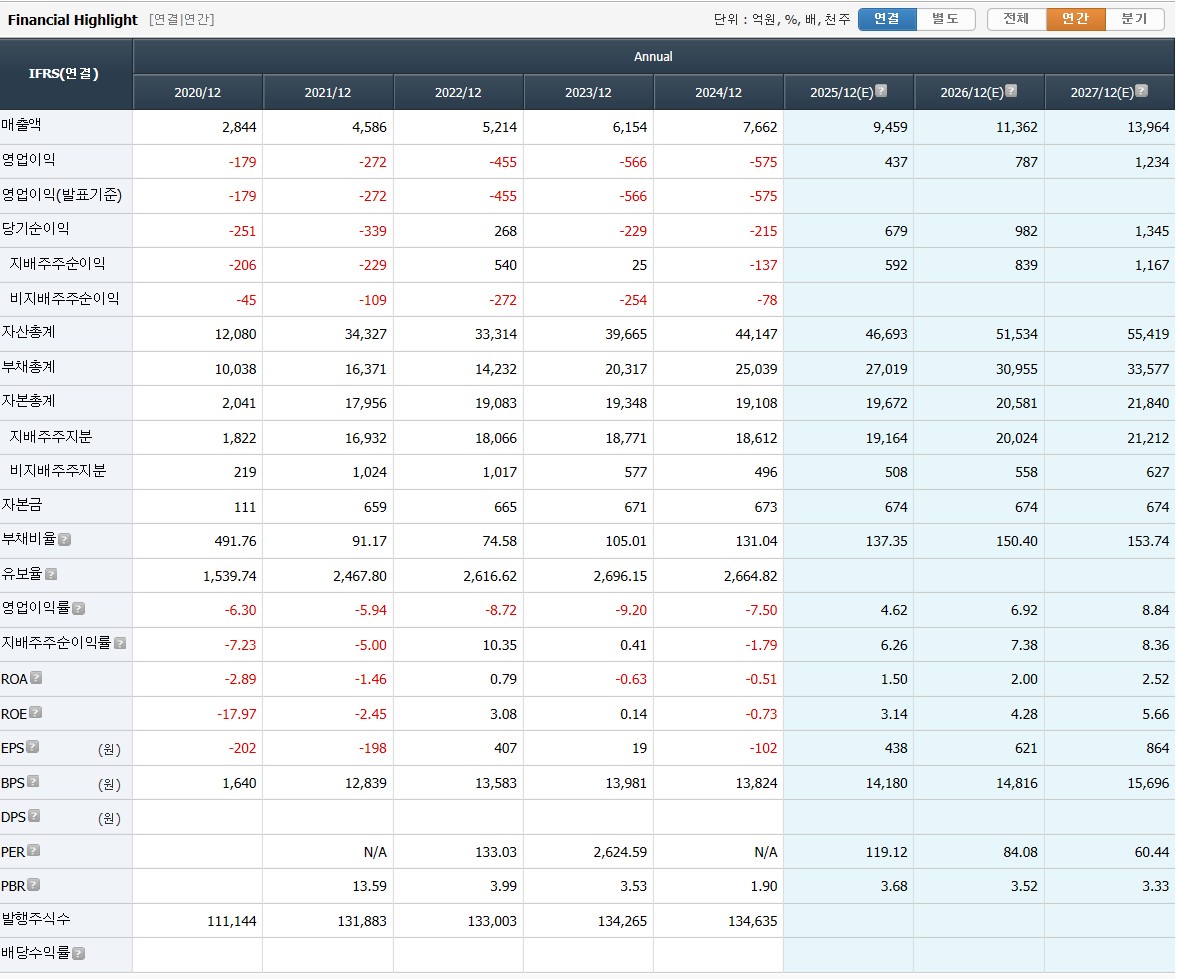
Task: Show the PER definition help icon
Action: [x=34, y=851]
